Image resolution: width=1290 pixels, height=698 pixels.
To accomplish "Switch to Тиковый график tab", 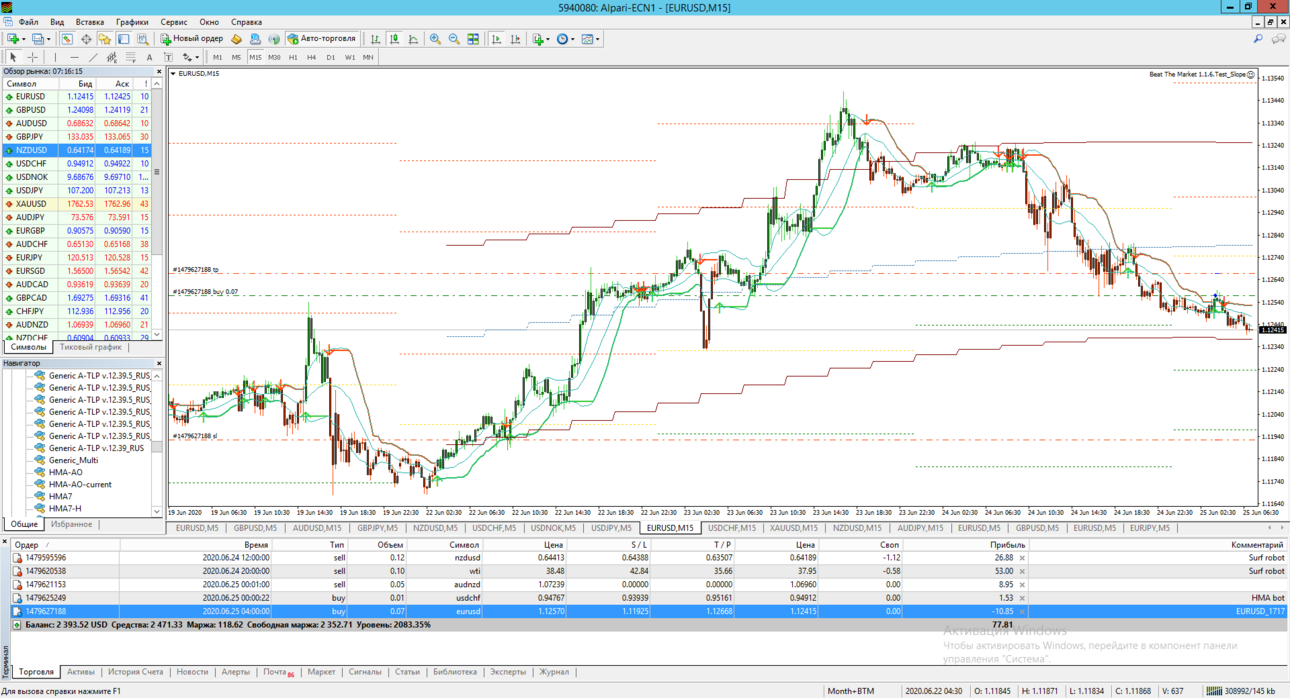I will tap(91, 348).
